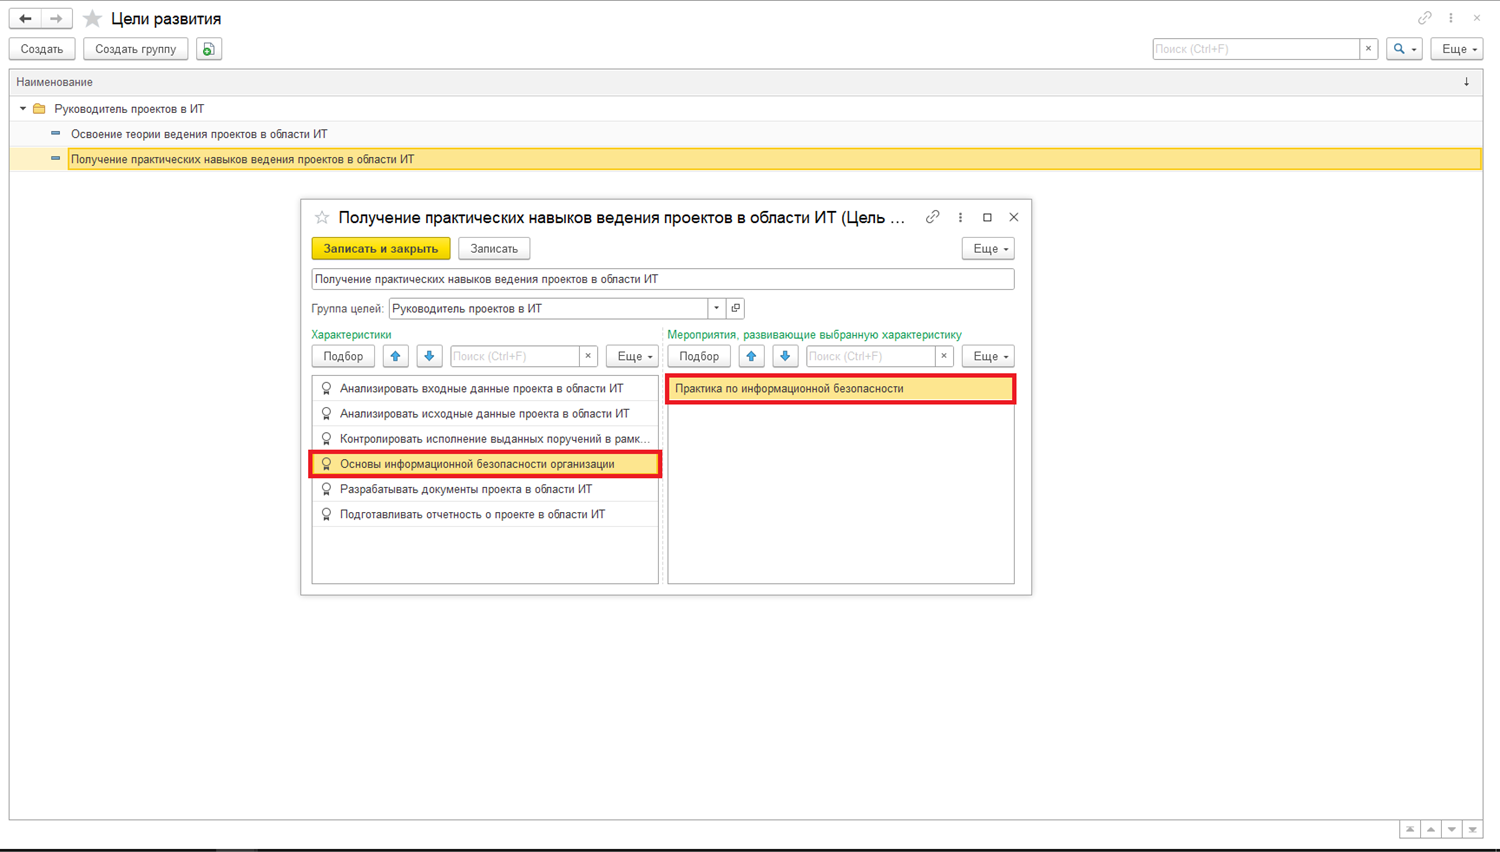Open the selected Группа целей item
Image resolution: width=1500 pixels, height=852 pixels.
tap(736, 308)
